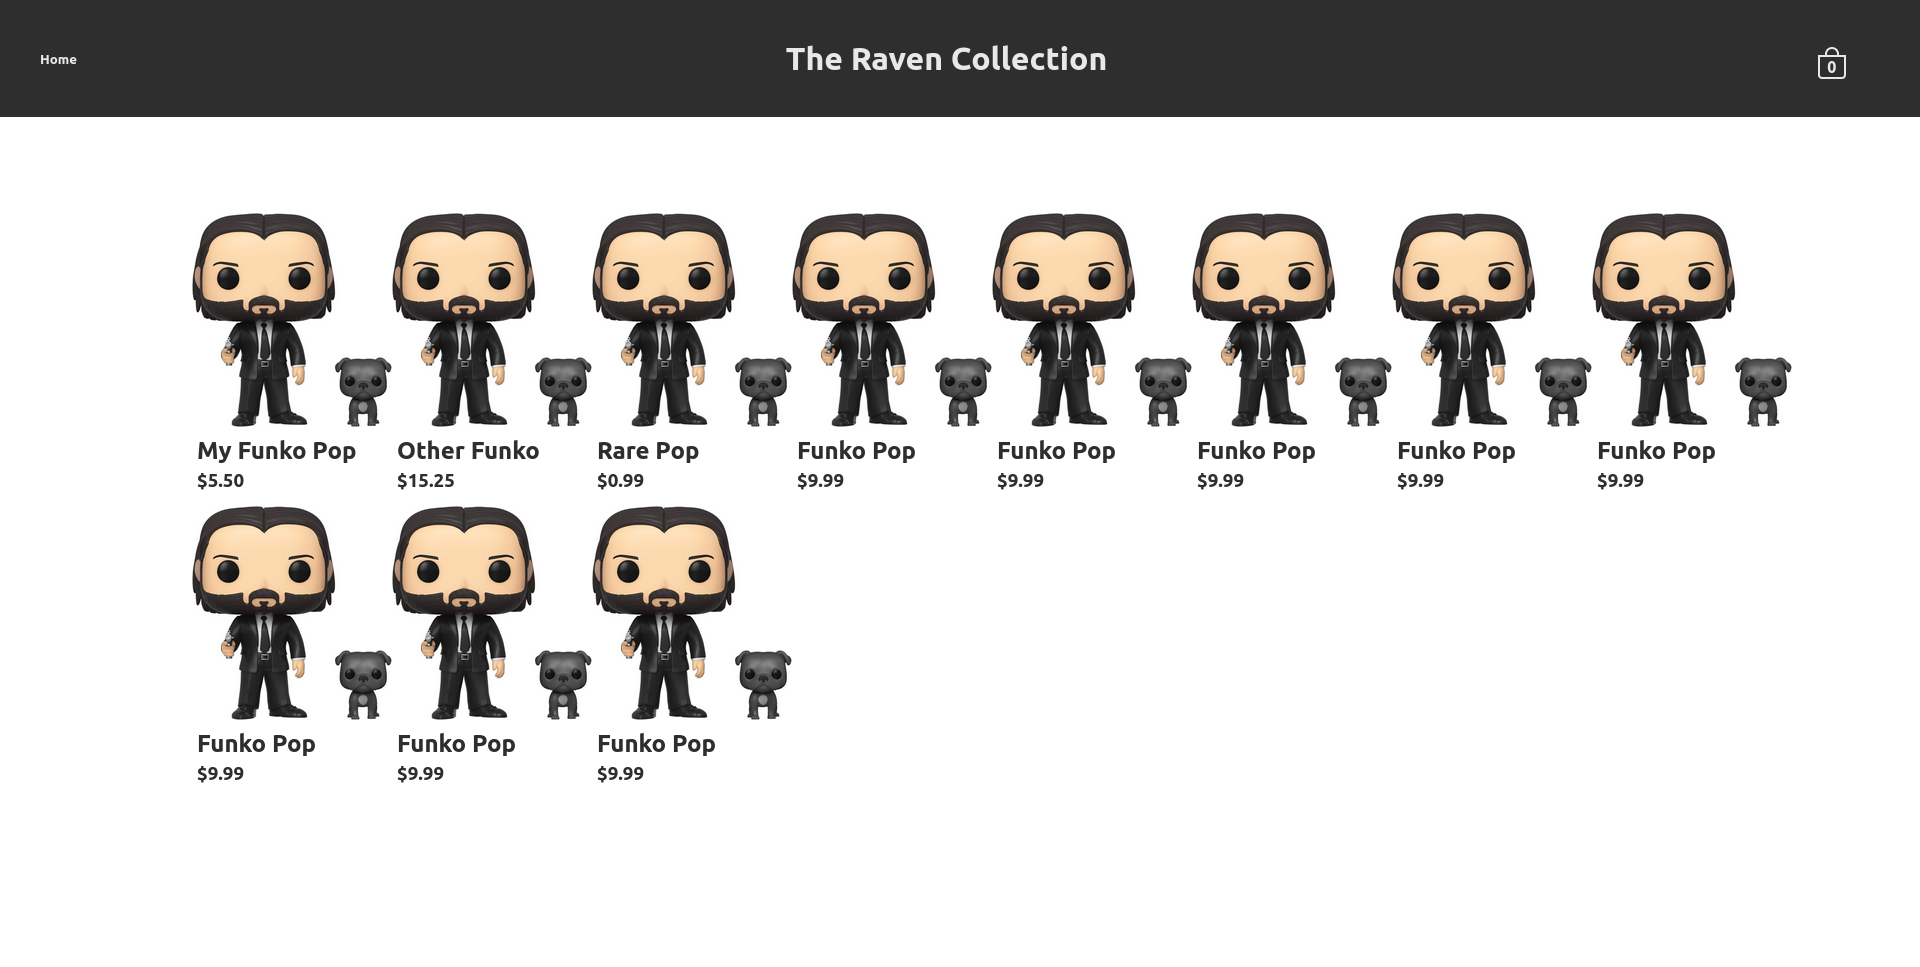Open the Other Funko product image

pos(492,319)
